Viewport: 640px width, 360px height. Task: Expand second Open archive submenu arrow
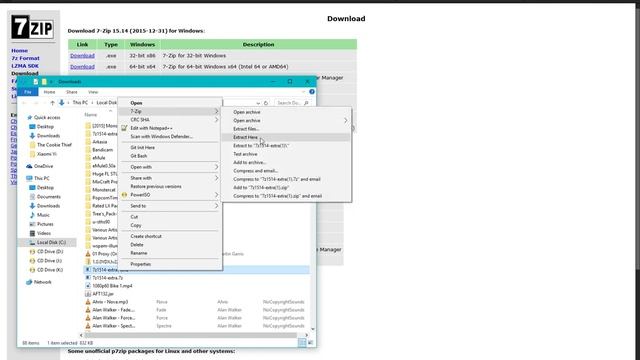click(x=346, y=120)
